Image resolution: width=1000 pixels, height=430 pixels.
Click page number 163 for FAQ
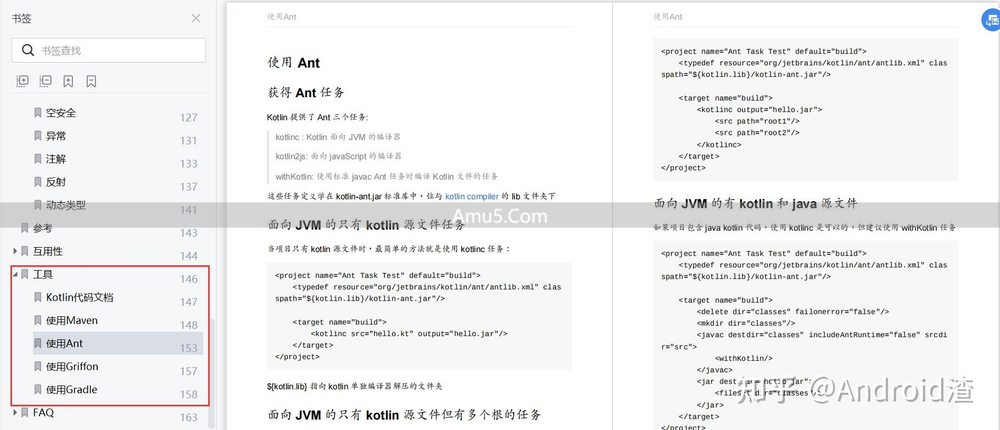coord(189,417)
